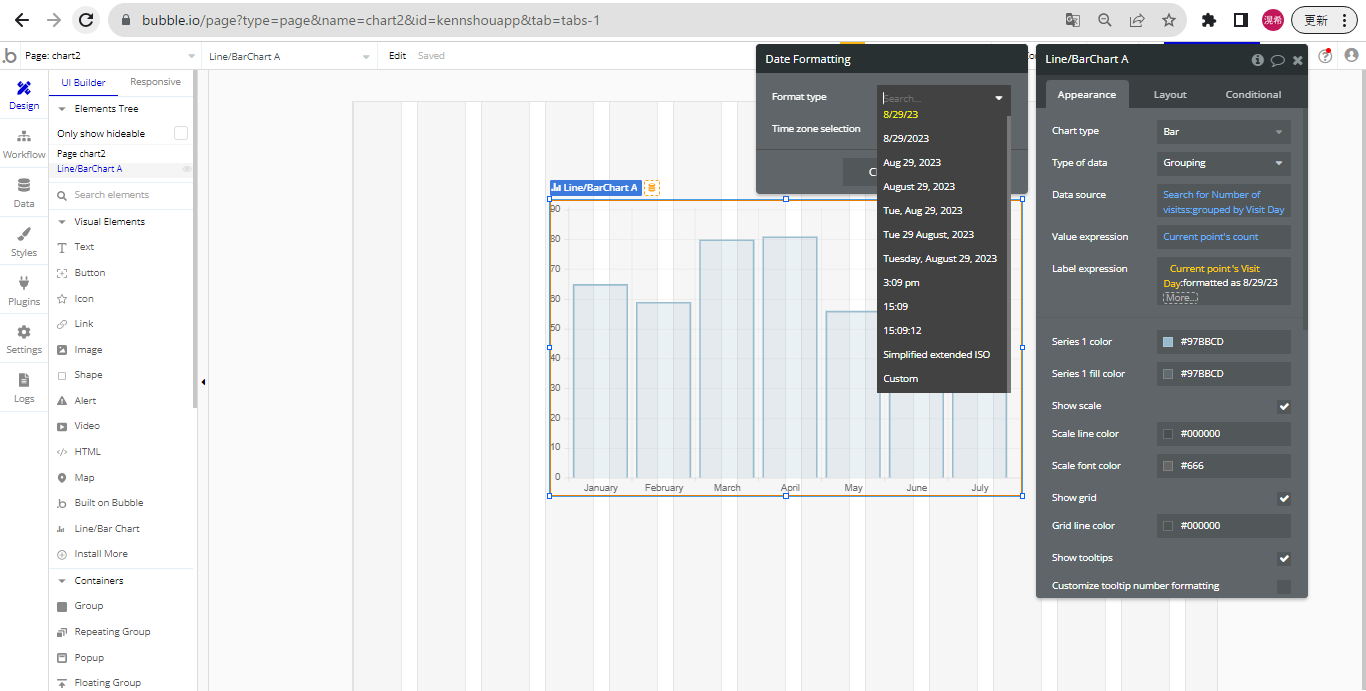The height and width of the screenshot is (691, 1366).
Task: Open browser extensions puzzle icon
Action: [x=1209, y=20]
